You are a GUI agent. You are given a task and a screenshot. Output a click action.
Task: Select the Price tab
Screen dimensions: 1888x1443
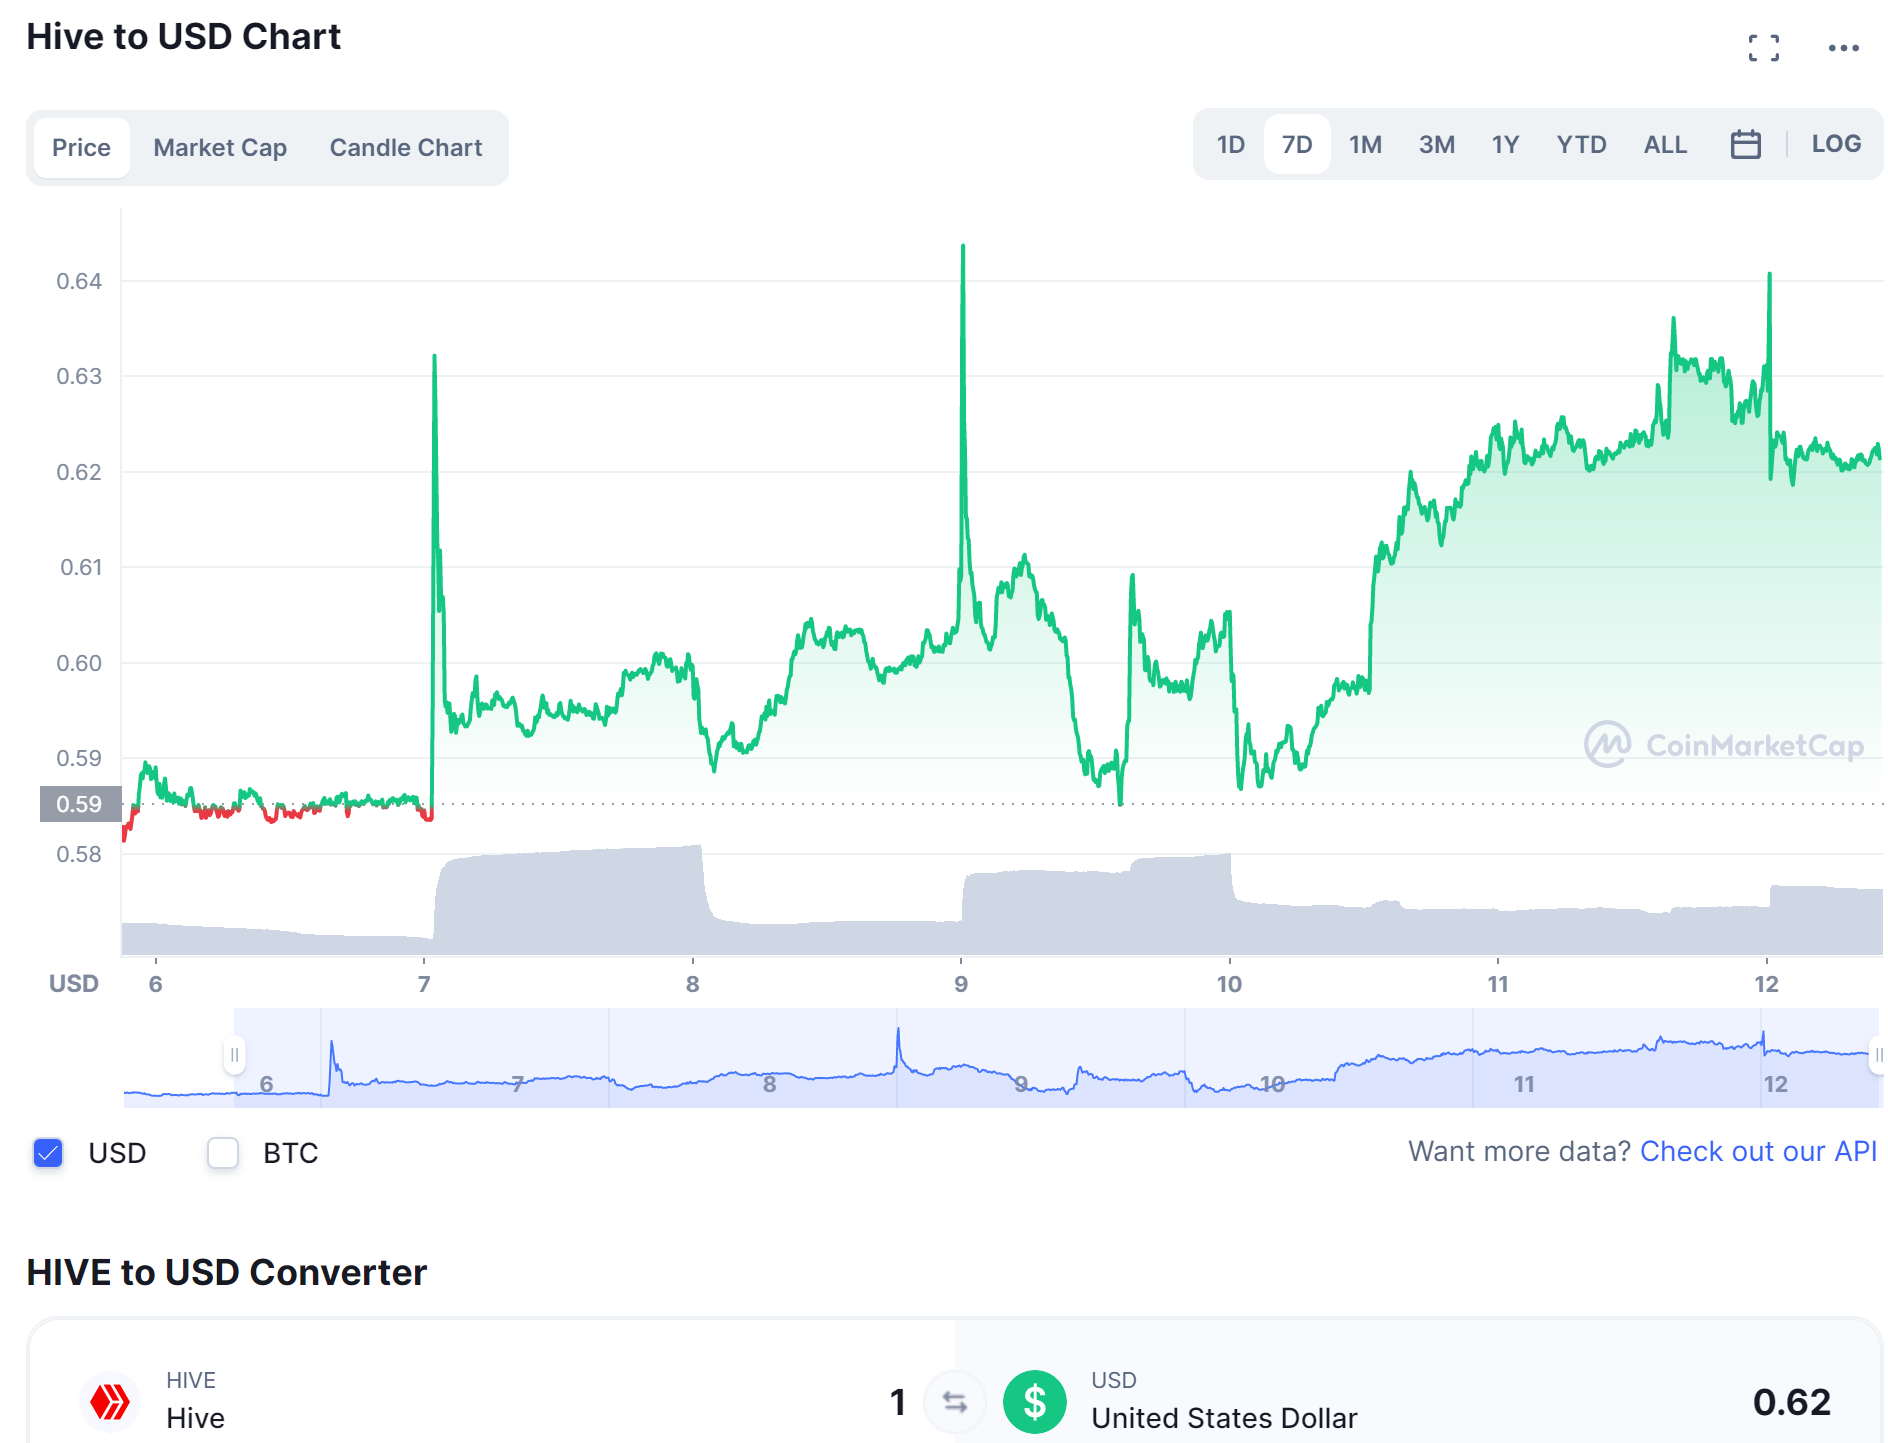tap(81, 148)
